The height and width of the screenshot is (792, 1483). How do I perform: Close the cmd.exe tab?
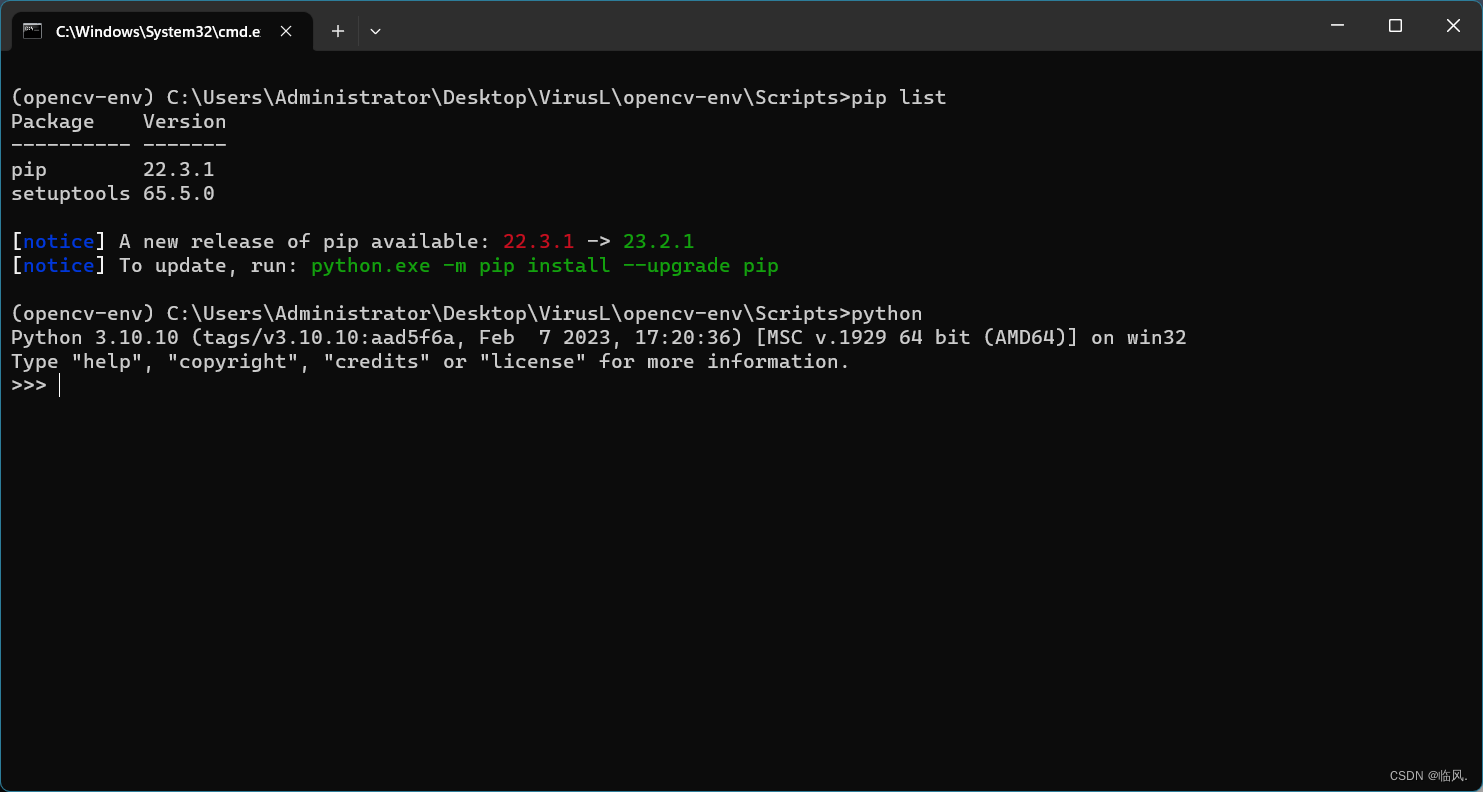[x=286, y=31]
